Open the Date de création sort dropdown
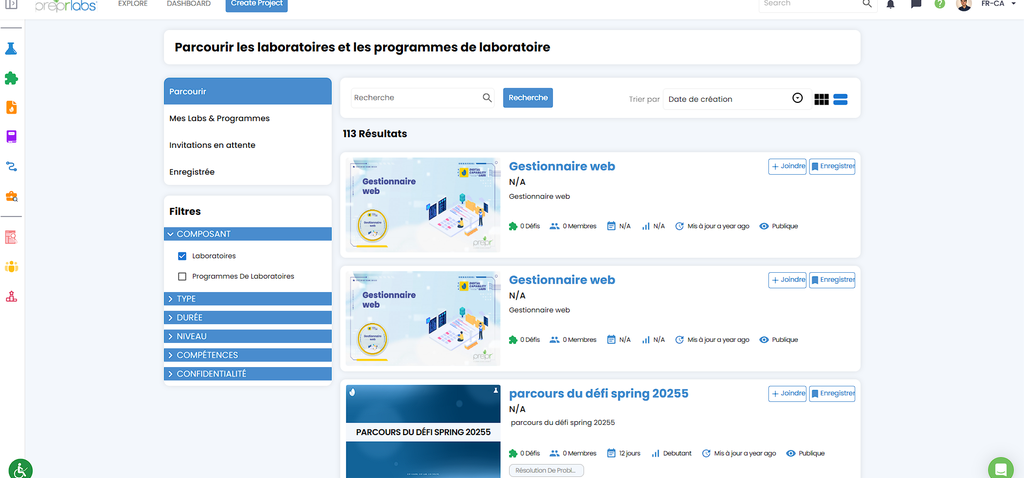Screen dimensions: 1024x478 tap(737, 99)
